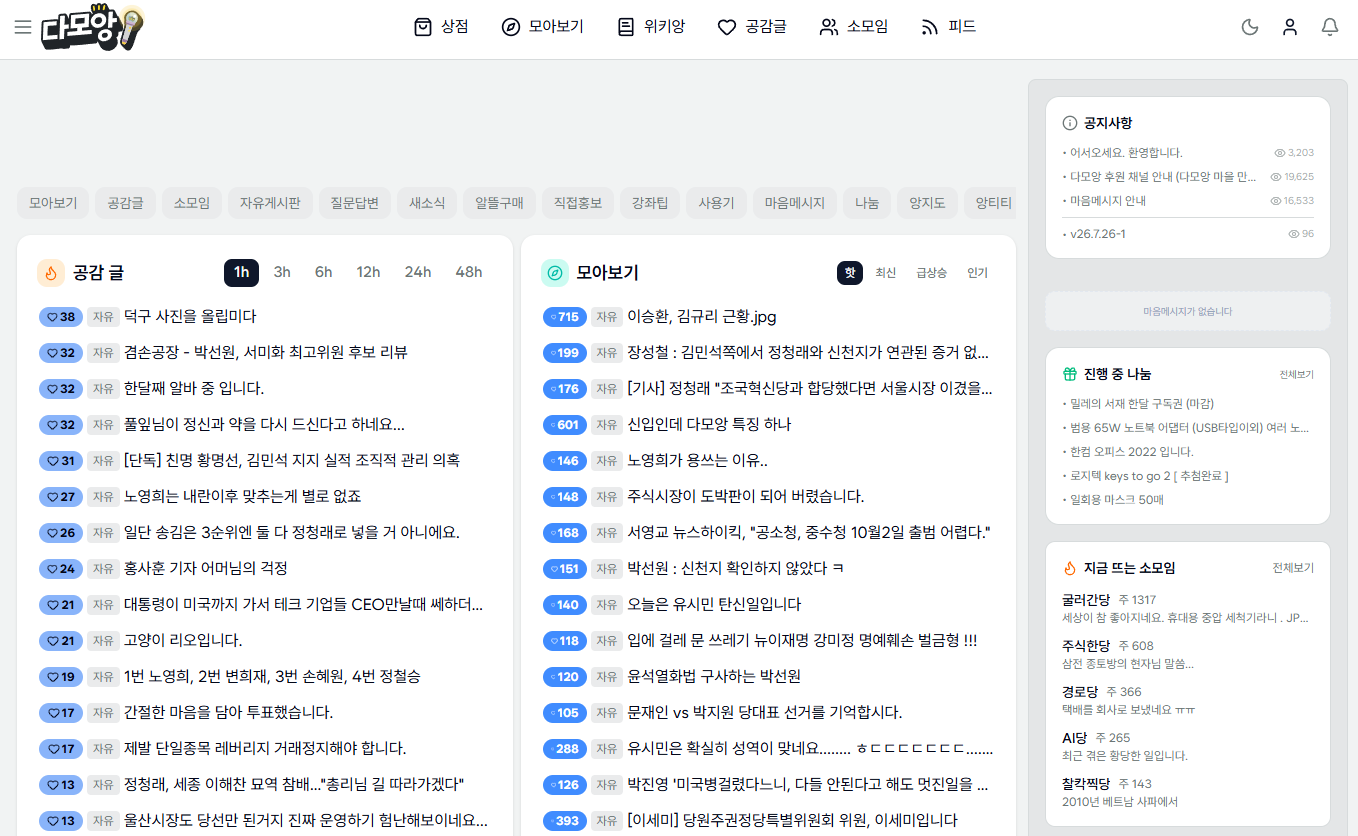Select the 24h time filter
The image size is (1358, 836).
(418, 272)
